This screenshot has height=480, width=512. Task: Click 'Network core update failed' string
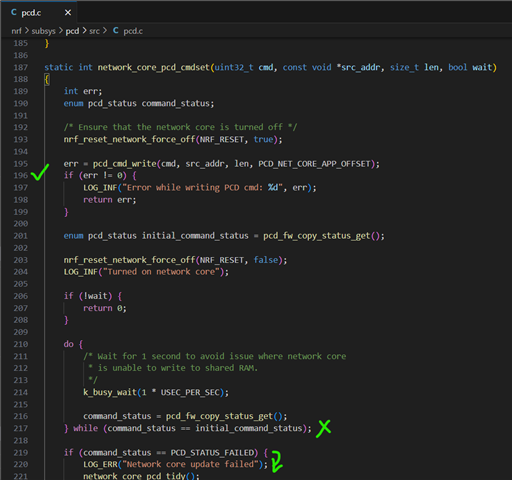(x=190, y=464)
